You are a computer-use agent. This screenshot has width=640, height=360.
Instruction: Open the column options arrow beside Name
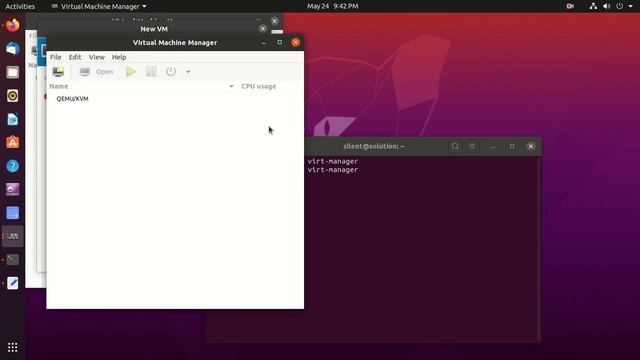pos(231,86)
